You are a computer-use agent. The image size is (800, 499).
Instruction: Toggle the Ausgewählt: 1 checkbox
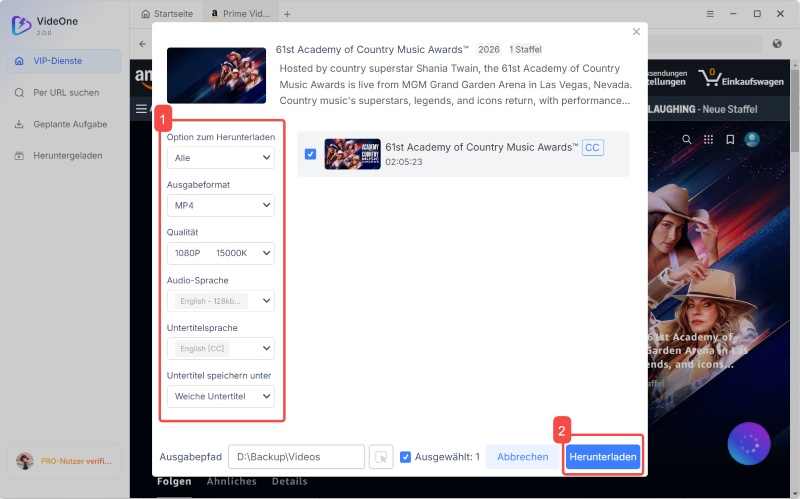405,457
